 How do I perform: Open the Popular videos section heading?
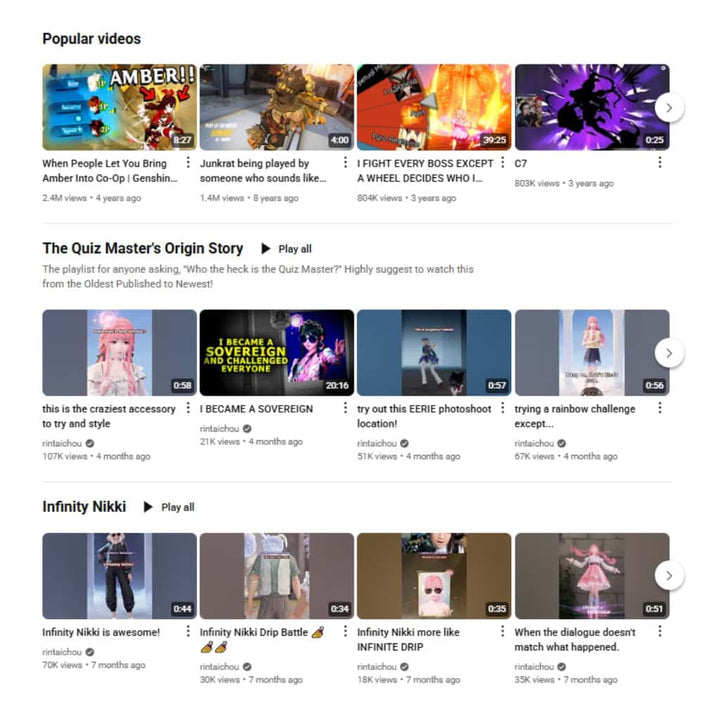tap(91, 39)
